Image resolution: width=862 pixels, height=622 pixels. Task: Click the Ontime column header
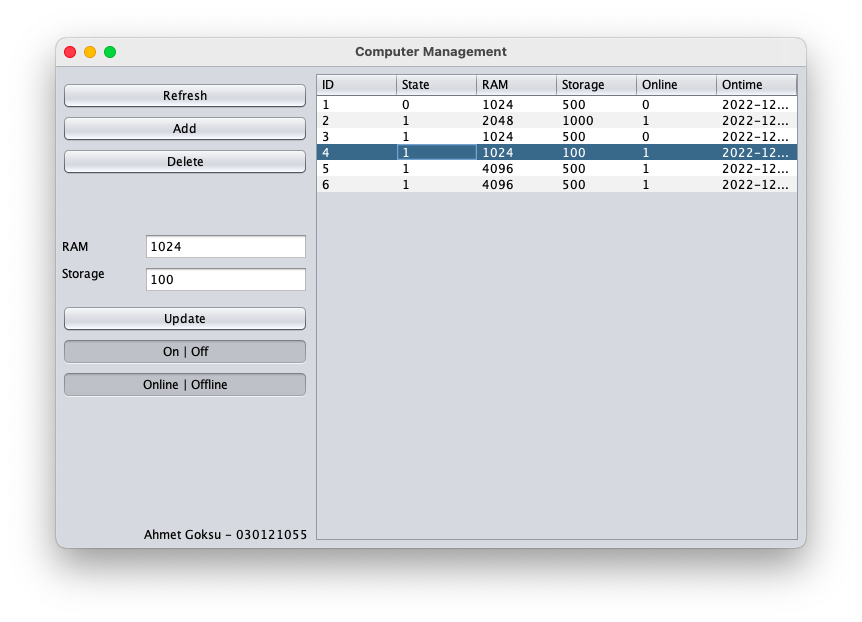point(755,84)
